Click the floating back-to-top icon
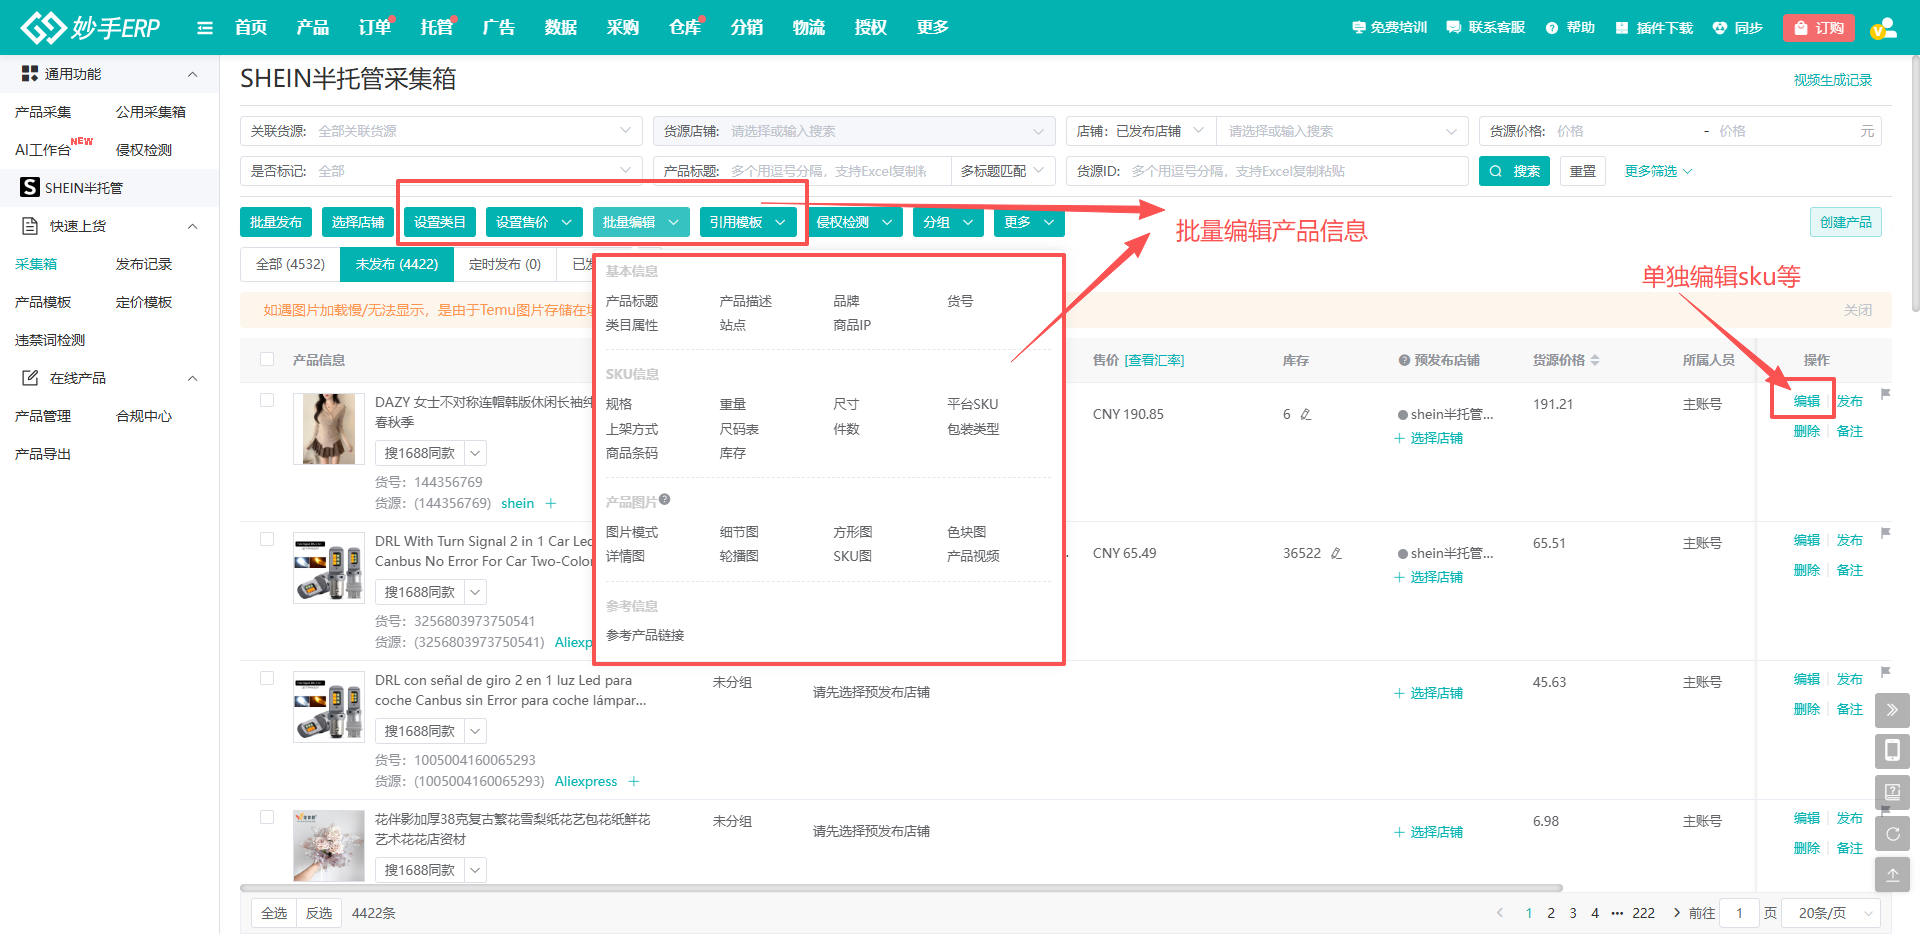The height and width of the screenshot is (934, 1920). pos(1892,874)
